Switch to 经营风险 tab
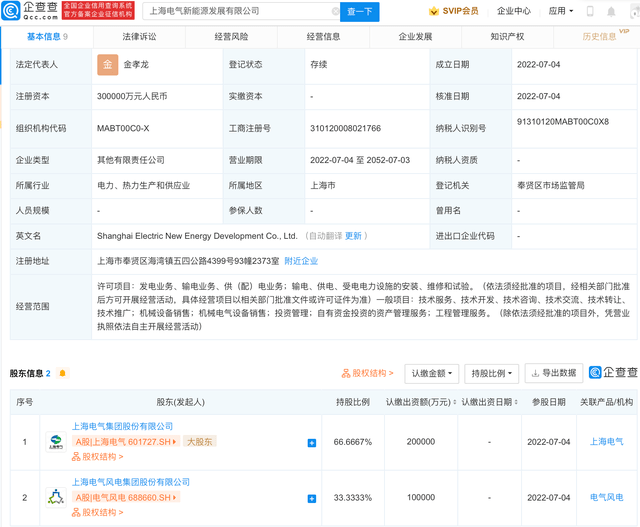This screenshot has height=527, width=640. (231, 37)
